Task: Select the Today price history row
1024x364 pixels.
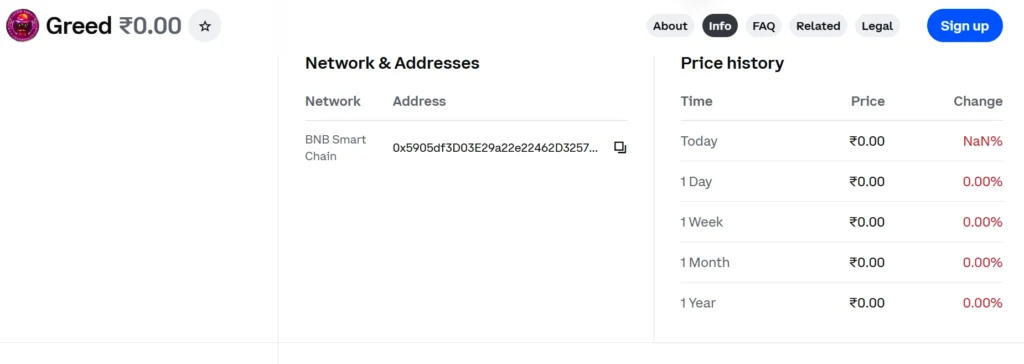Action: pos(841,141)
